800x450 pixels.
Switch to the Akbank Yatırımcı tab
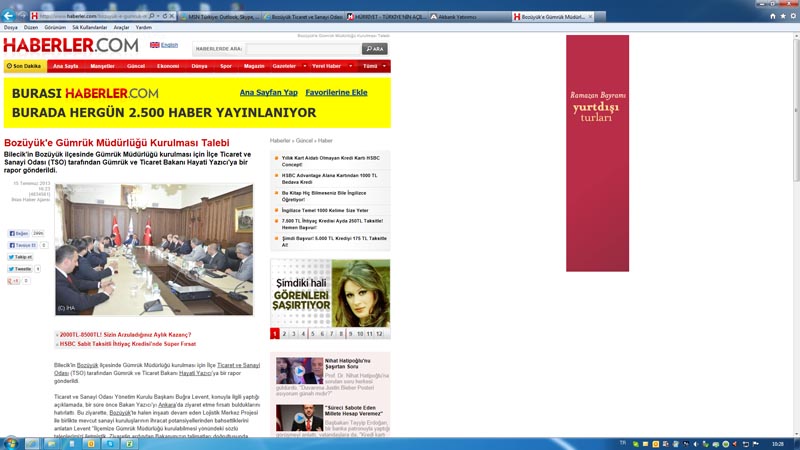point(469,17)
